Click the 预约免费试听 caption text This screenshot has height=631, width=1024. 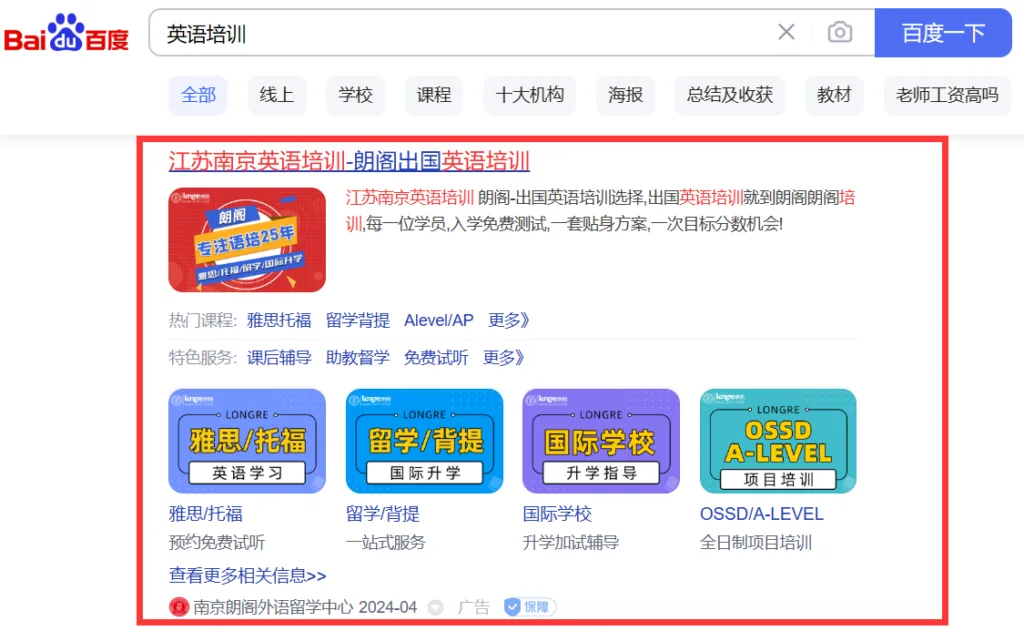coord(217,542)
